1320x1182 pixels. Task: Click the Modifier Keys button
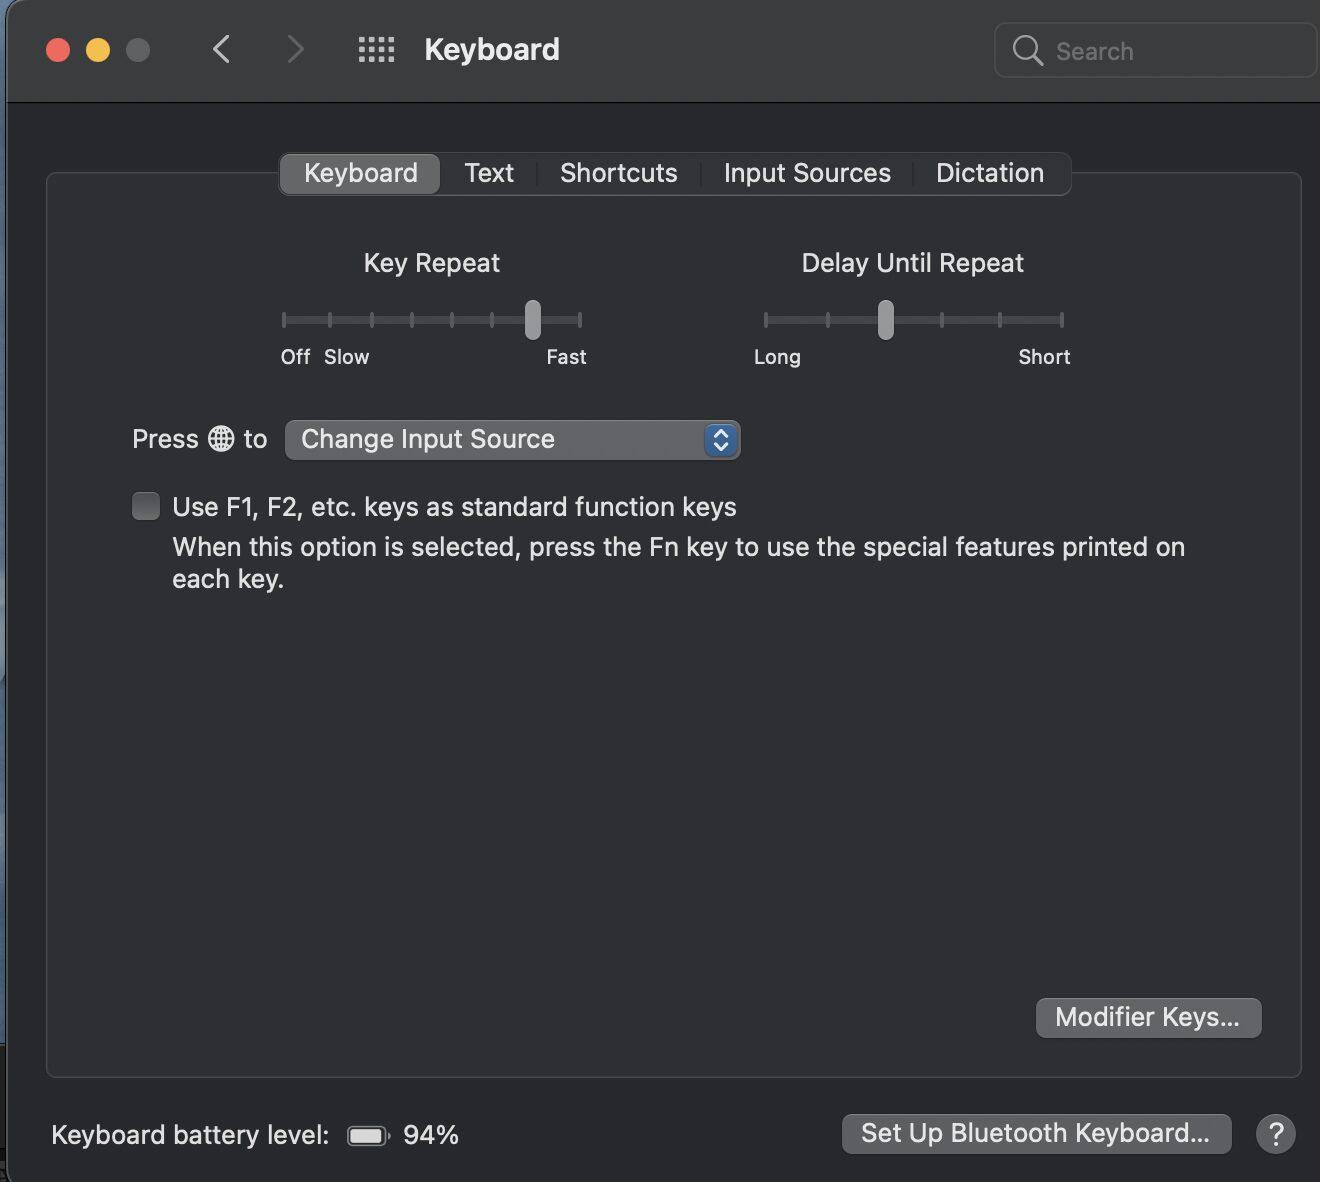coord(1147,1017)
